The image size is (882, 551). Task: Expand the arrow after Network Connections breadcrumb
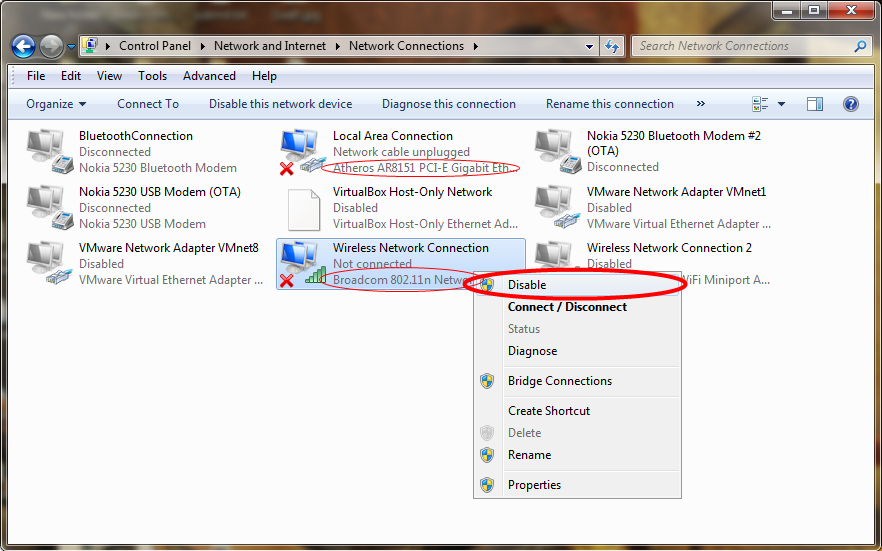[x=475, y=46]
